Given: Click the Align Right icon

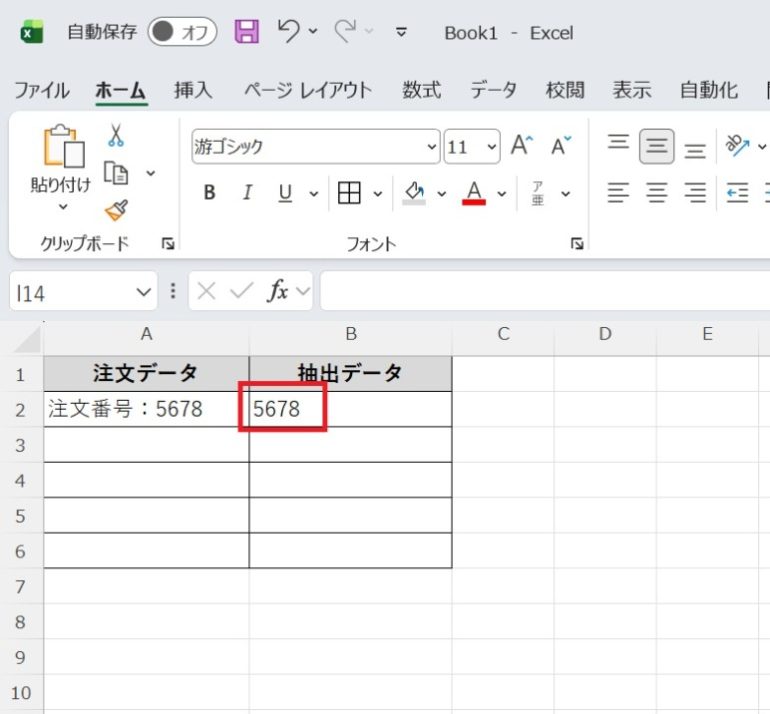Looking at the screenshot, I should click(x=695, y=192).
